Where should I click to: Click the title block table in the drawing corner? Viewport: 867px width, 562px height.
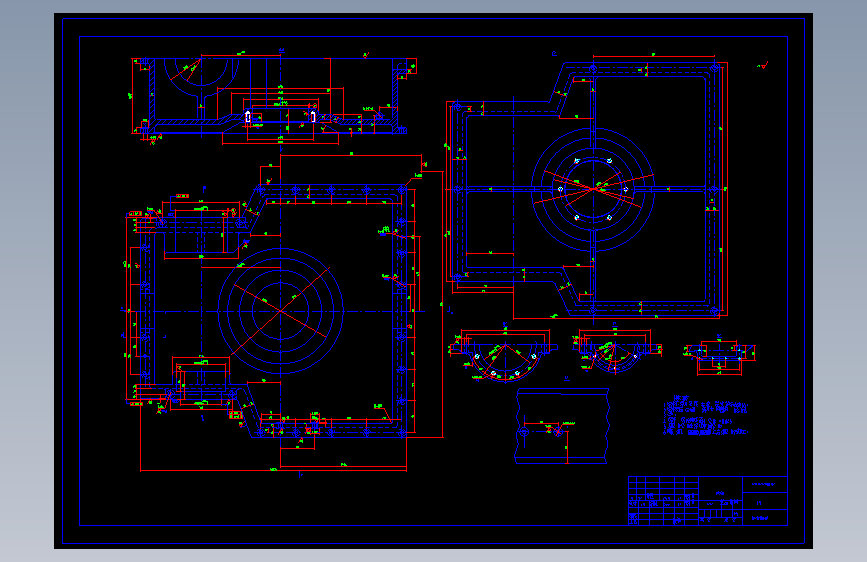point(708,501)
